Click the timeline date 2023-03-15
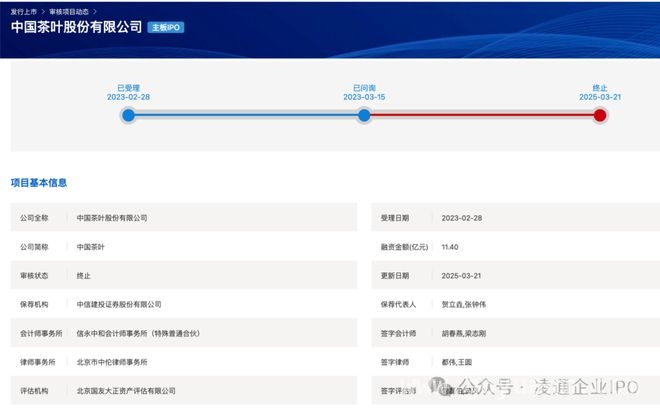The width and height of the screenshot is (660, 414). [364, 97]
